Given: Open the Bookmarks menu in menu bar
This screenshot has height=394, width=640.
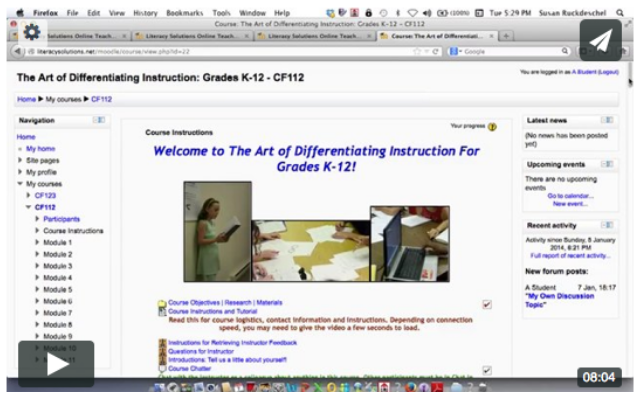Looking at the screenshot, I should click(184, 13).
